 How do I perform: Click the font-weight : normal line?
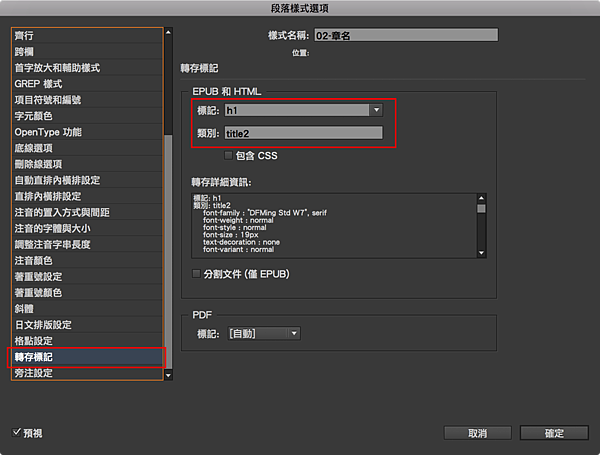[x=238, y=220]
